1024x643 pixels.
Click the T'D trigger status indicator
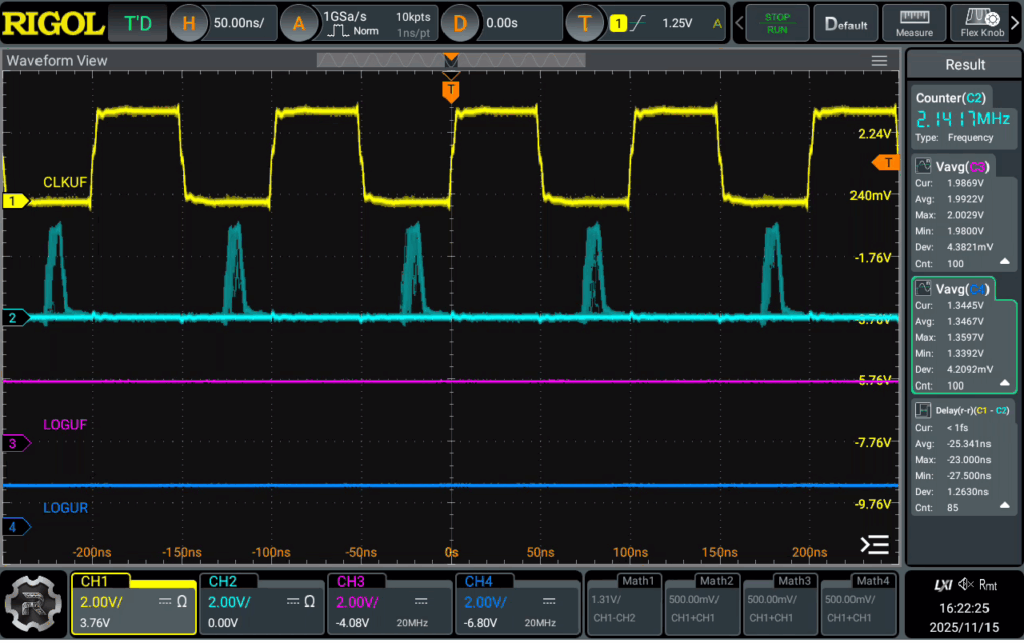tap(138, 24)
